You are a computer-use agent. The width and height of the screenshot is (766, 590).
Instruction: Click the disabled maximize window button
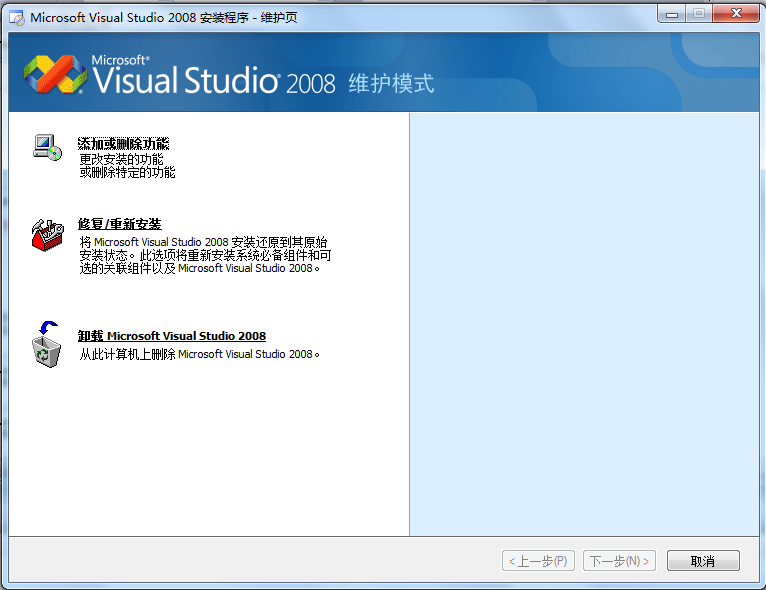click(699, 14)
